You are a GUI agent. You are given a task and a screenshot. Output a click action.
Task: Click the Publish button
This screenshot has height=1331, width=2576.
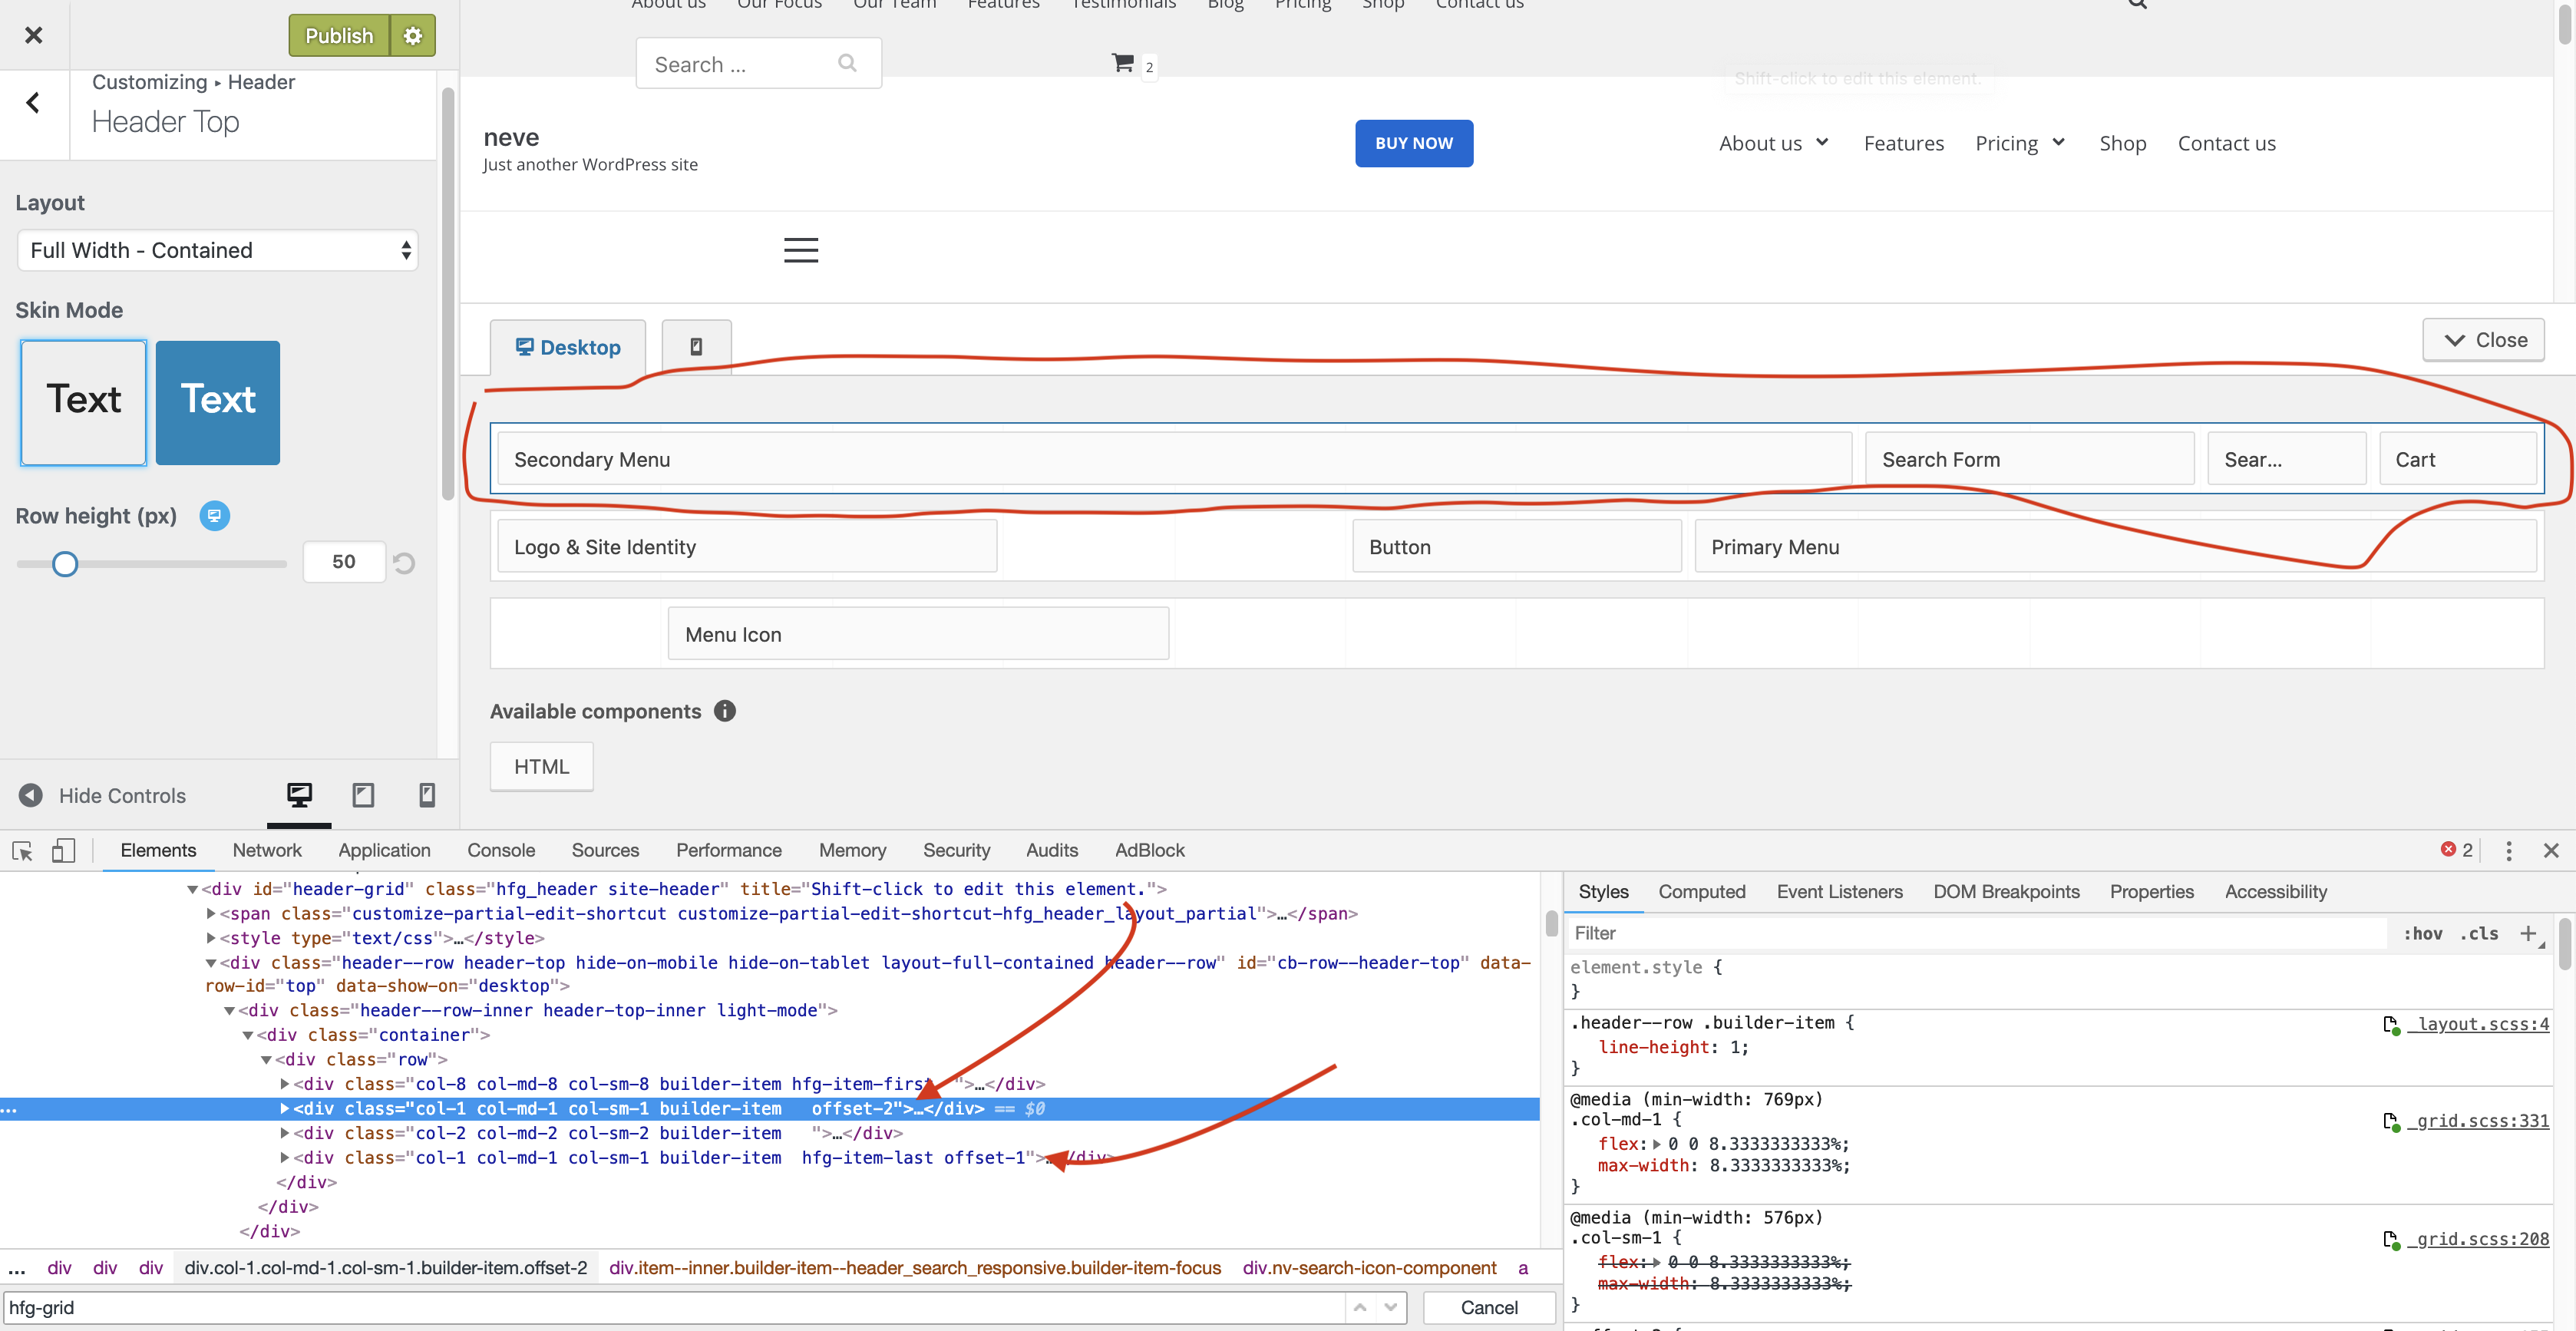point(338,35)
